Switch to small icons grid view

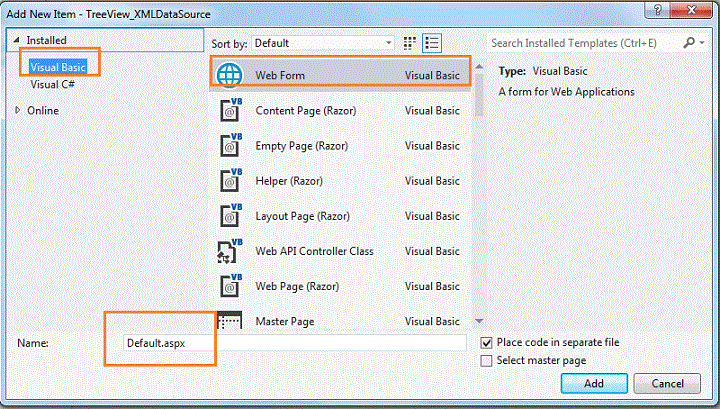(x=410, y=43)
